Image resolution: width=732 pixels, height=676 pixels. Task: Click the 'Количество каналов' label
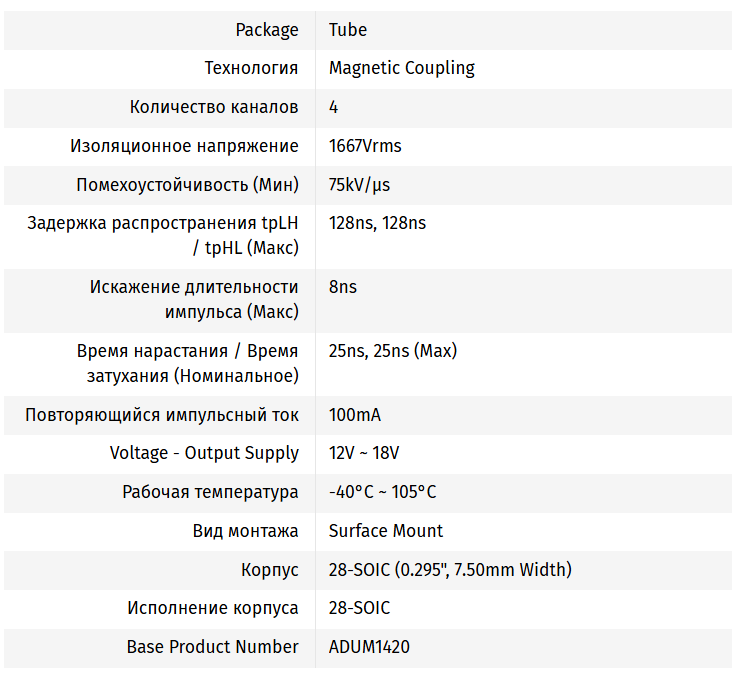click(214, 107)
